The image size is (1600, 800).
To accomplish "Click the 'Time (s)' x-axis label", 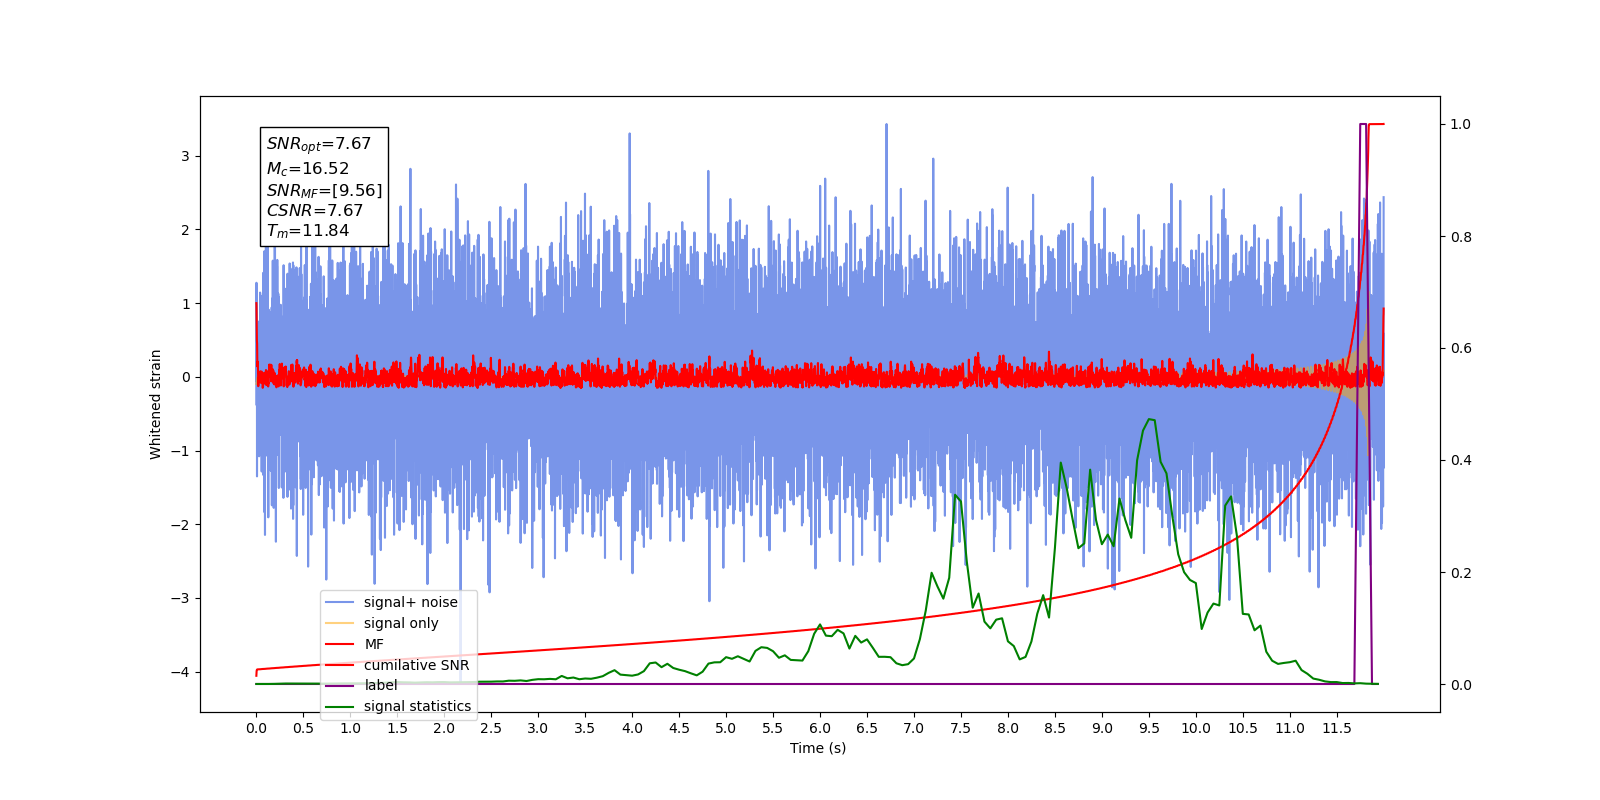I will point(818,748).
